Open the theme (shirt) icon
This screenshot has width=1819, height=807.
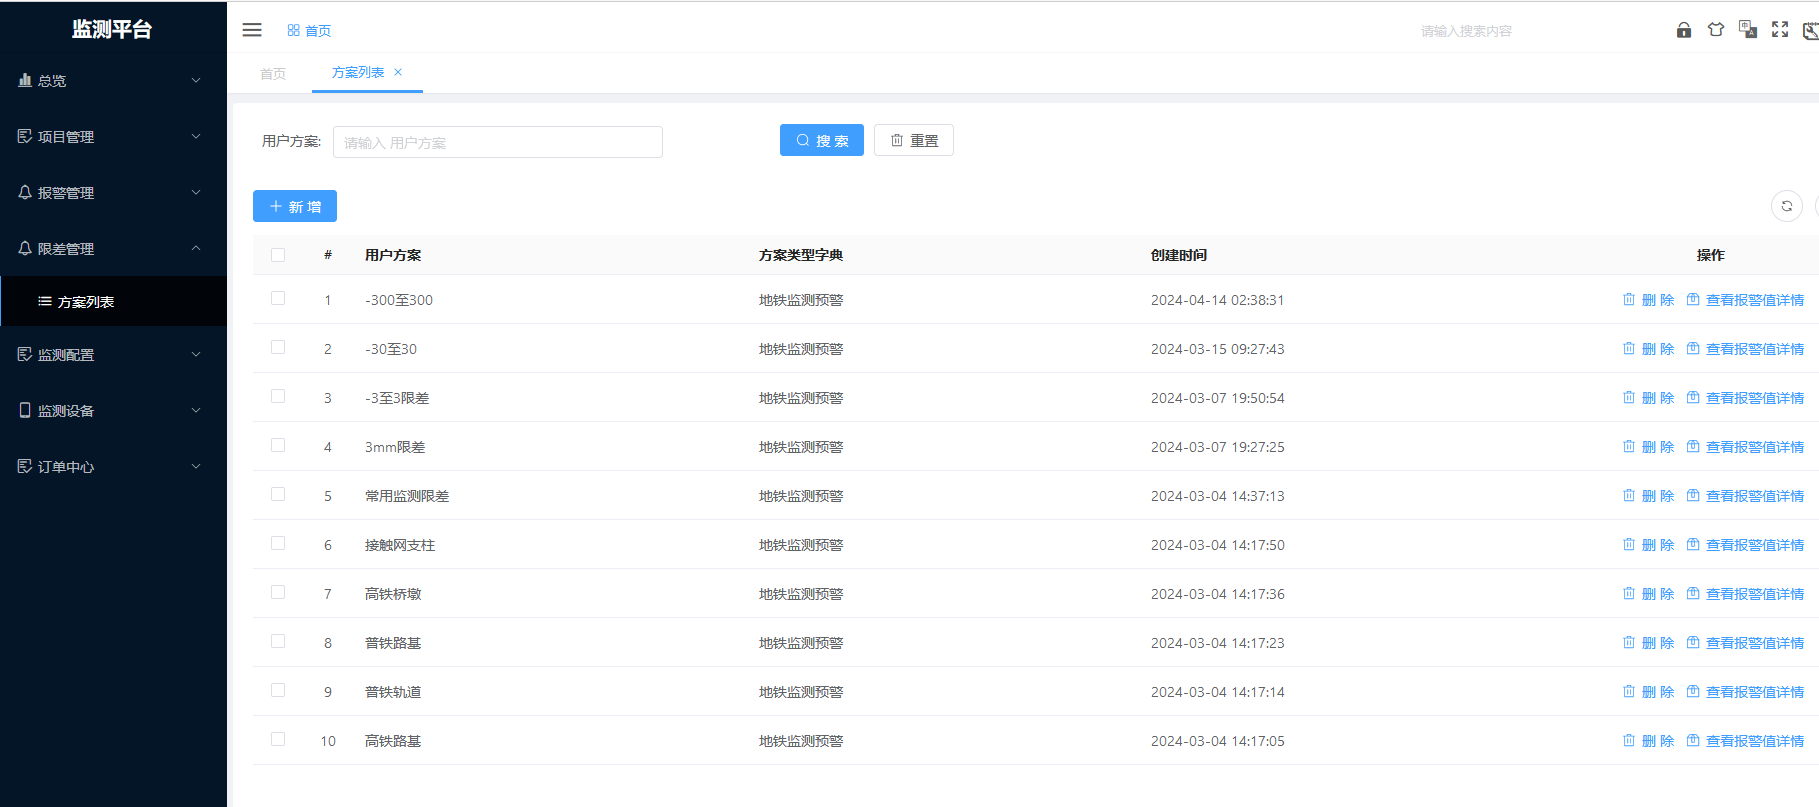(1716, 30)
